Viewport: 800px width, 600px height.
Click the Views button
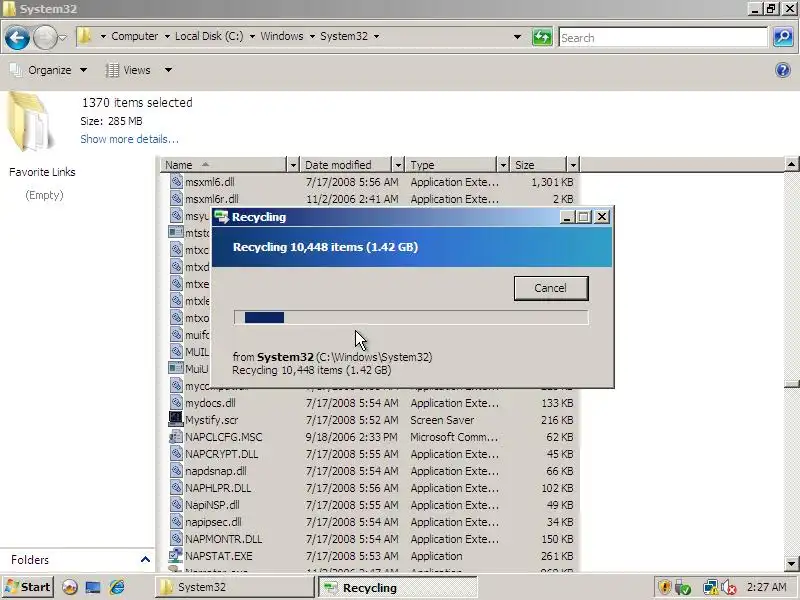[129, 70]
